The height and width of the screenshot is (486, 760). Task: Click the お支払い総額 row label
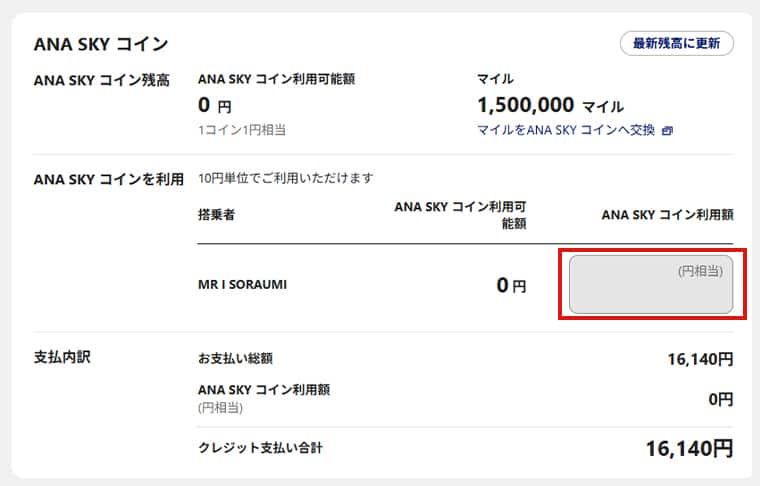[x=236, y=357]
